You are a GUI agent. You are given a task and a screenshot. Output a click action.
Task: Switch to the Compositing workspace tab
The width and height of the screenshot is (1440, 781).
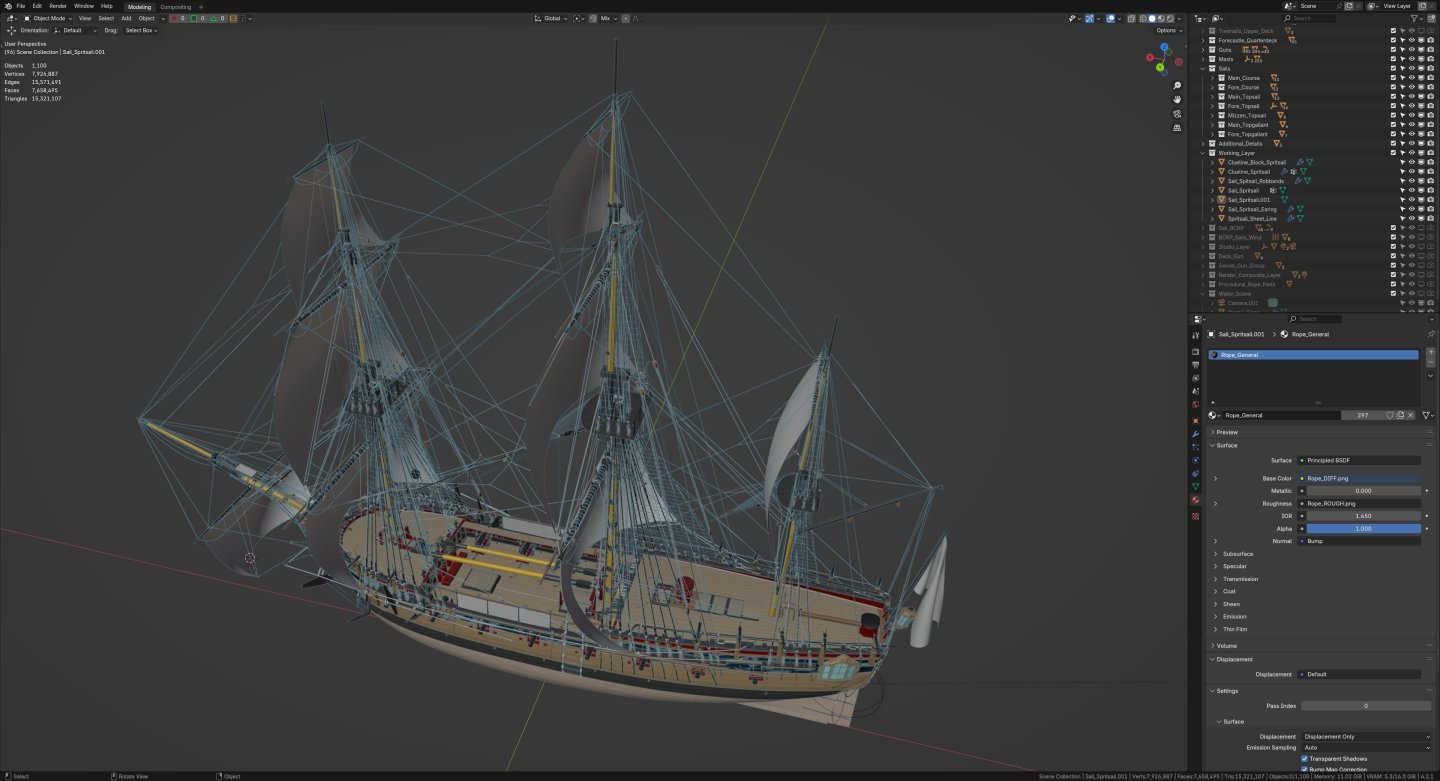click(x=175, y=6)
